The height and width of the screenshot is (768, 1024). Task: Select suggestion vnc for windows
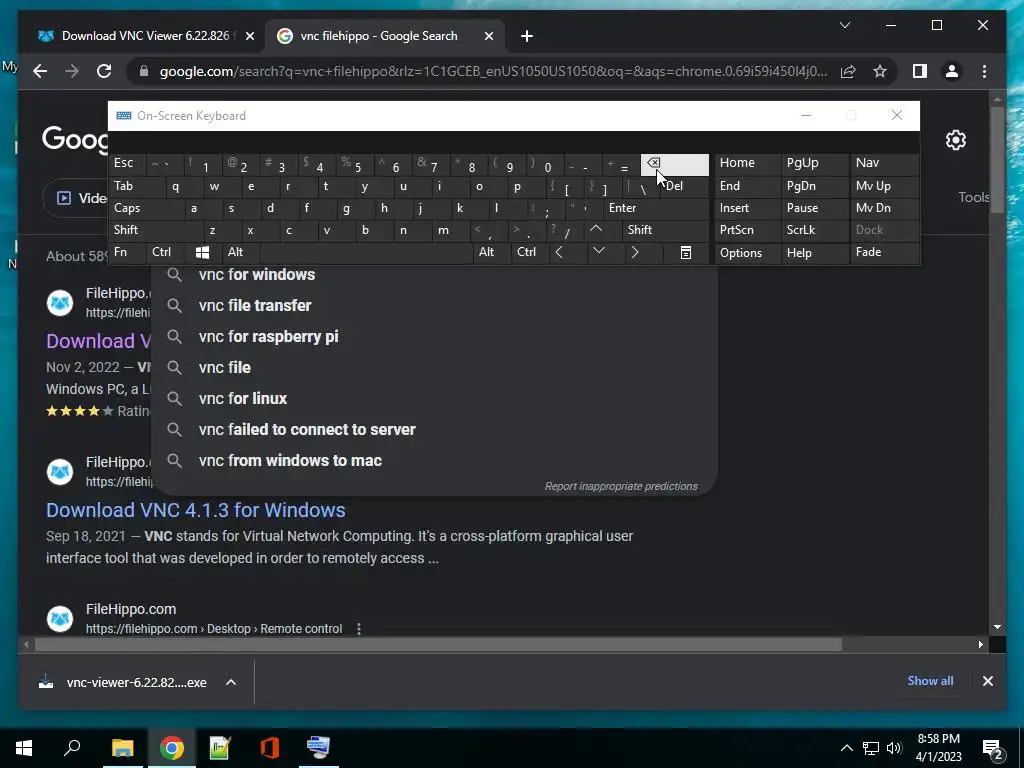pos(434,274)
